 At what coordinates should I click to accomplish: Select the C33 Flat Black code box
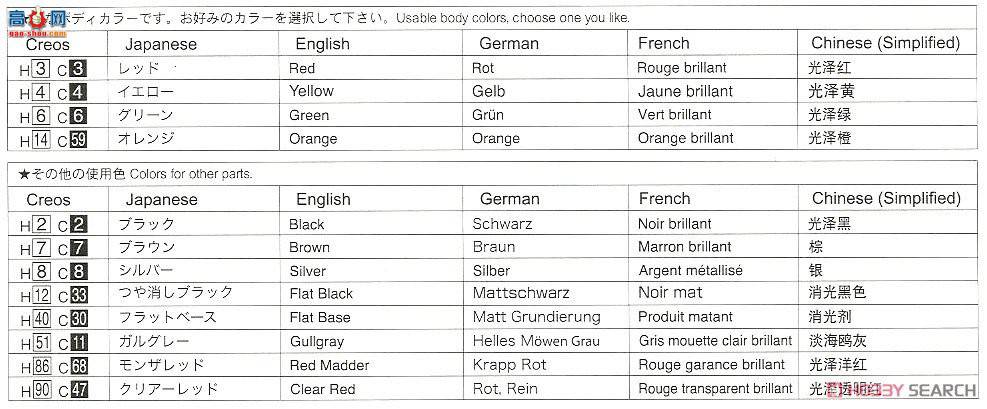tap(78, 295)
